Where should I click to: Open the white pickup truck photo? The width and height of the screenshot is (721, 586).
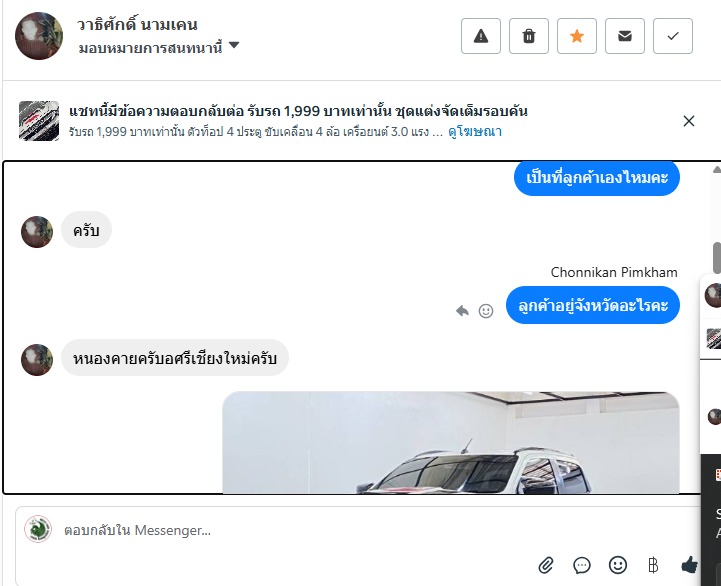point(451,442)
